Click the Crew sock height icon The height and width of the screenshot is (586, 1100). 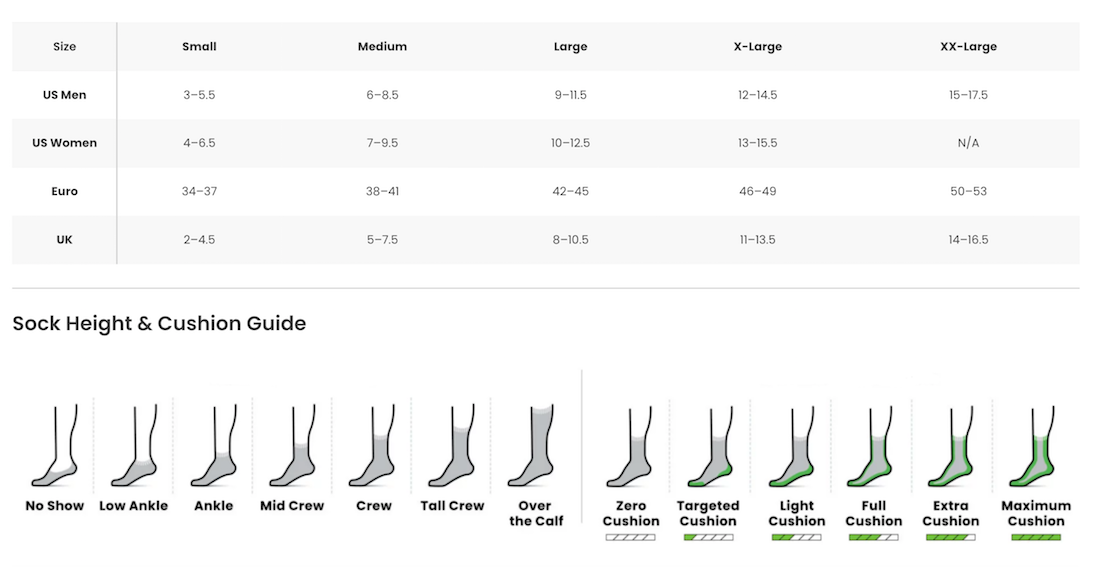click(x=373, y=445)
